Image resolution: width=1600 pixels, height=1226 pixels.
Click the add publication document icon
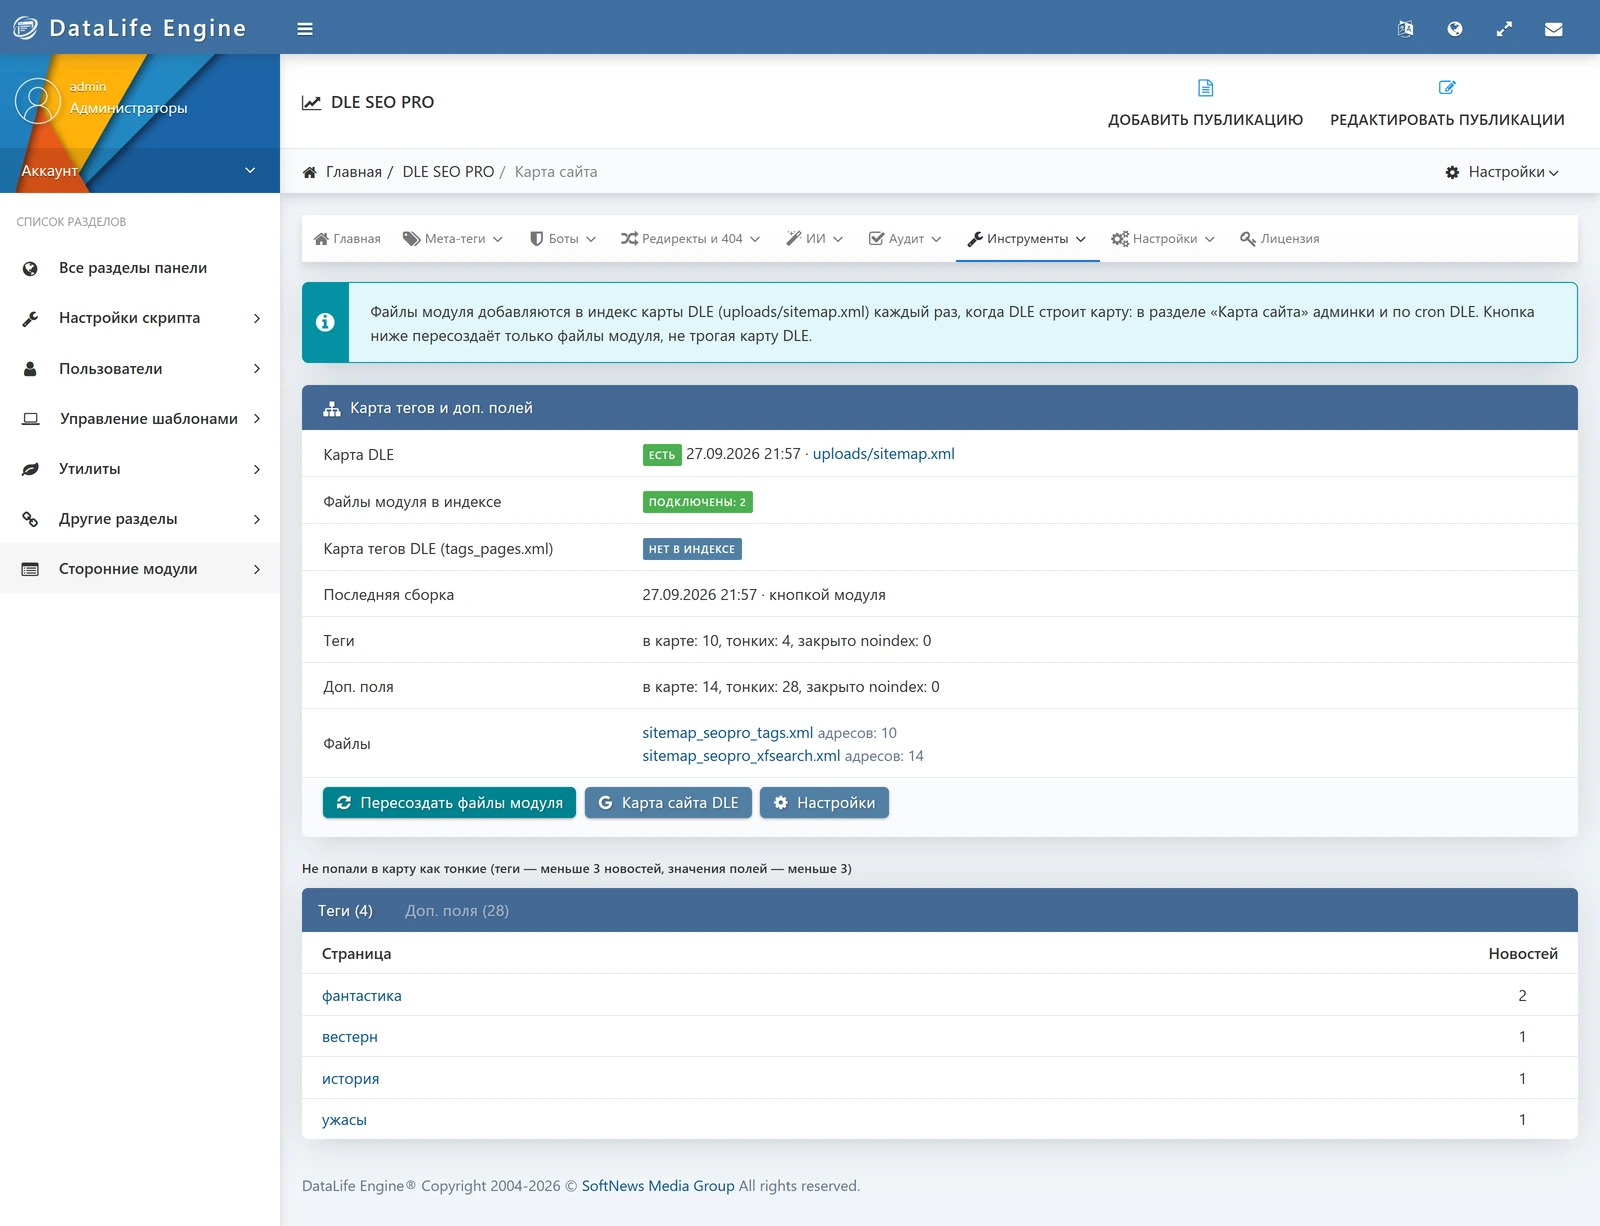coord(1205,88)
